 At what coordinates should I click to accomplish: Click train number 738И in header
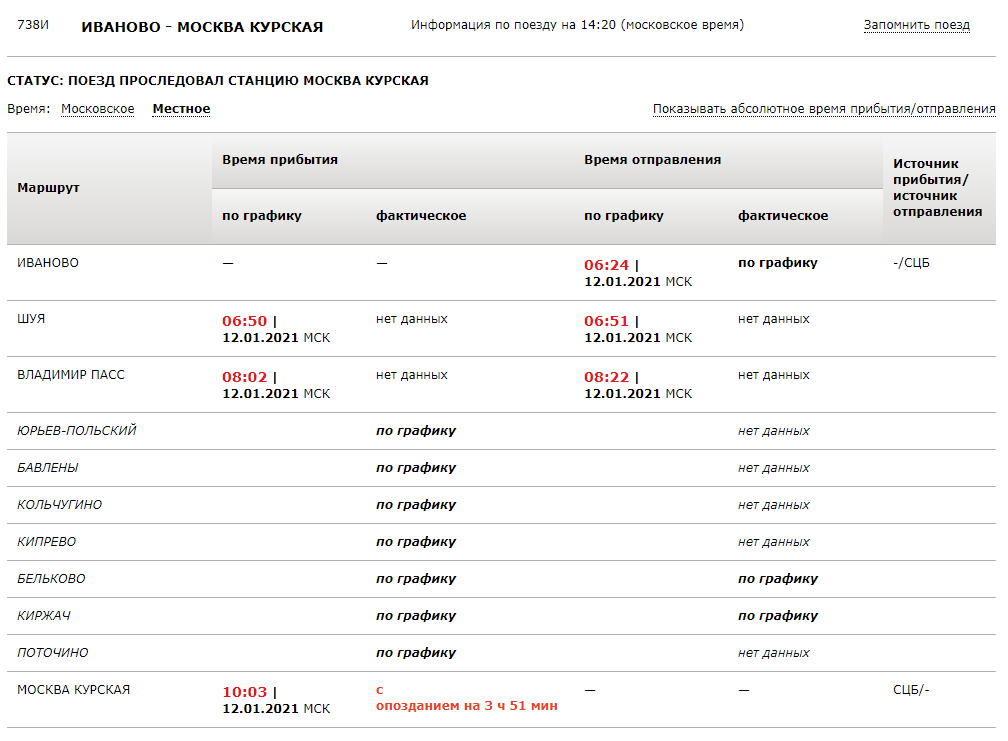coord(33,25)
